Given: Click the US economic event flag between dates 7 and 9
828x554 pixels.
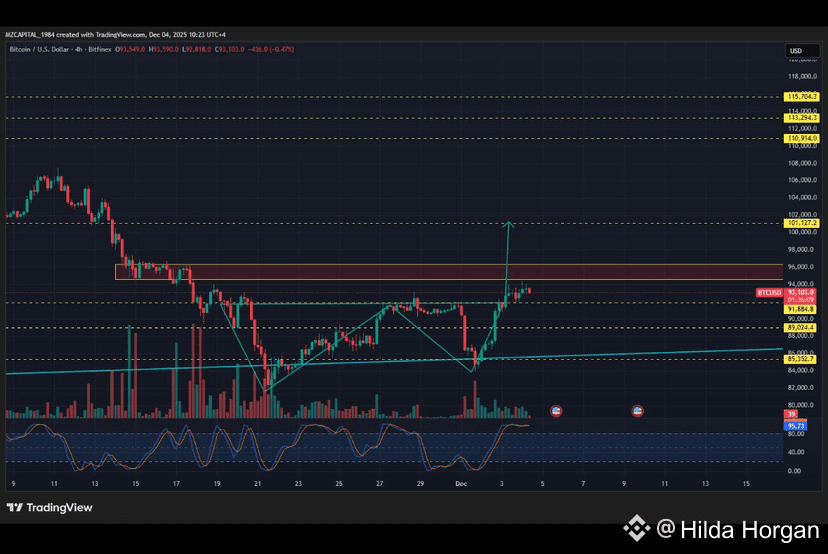Looking at the screenshot, I should (637, 411).
